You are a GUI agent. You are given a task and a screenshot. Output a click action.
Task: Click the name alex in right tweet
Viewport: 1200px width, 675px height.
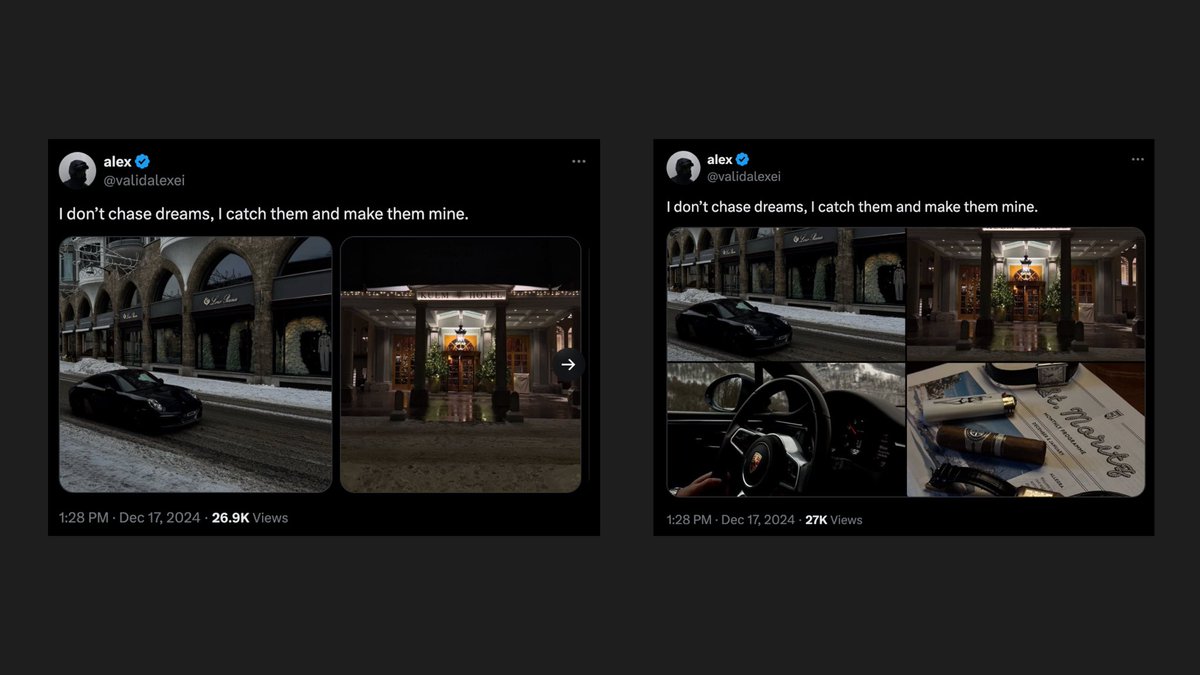(x=720, y=159)
